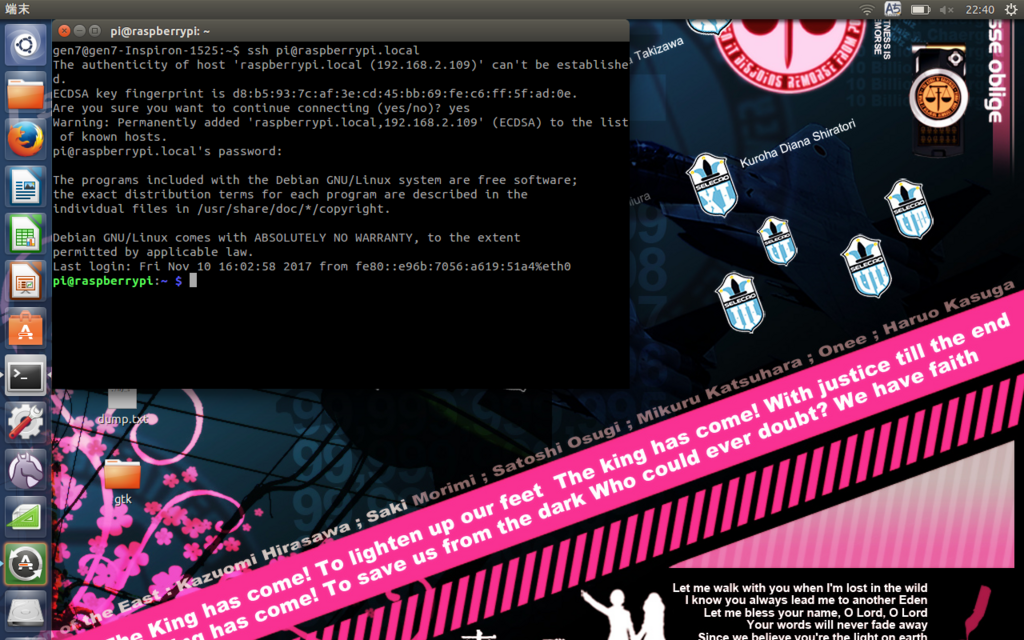This screenshot has width=1024, height=640.
Task: Click the ECDSA key fingerprint line
Action: (315, 93)
